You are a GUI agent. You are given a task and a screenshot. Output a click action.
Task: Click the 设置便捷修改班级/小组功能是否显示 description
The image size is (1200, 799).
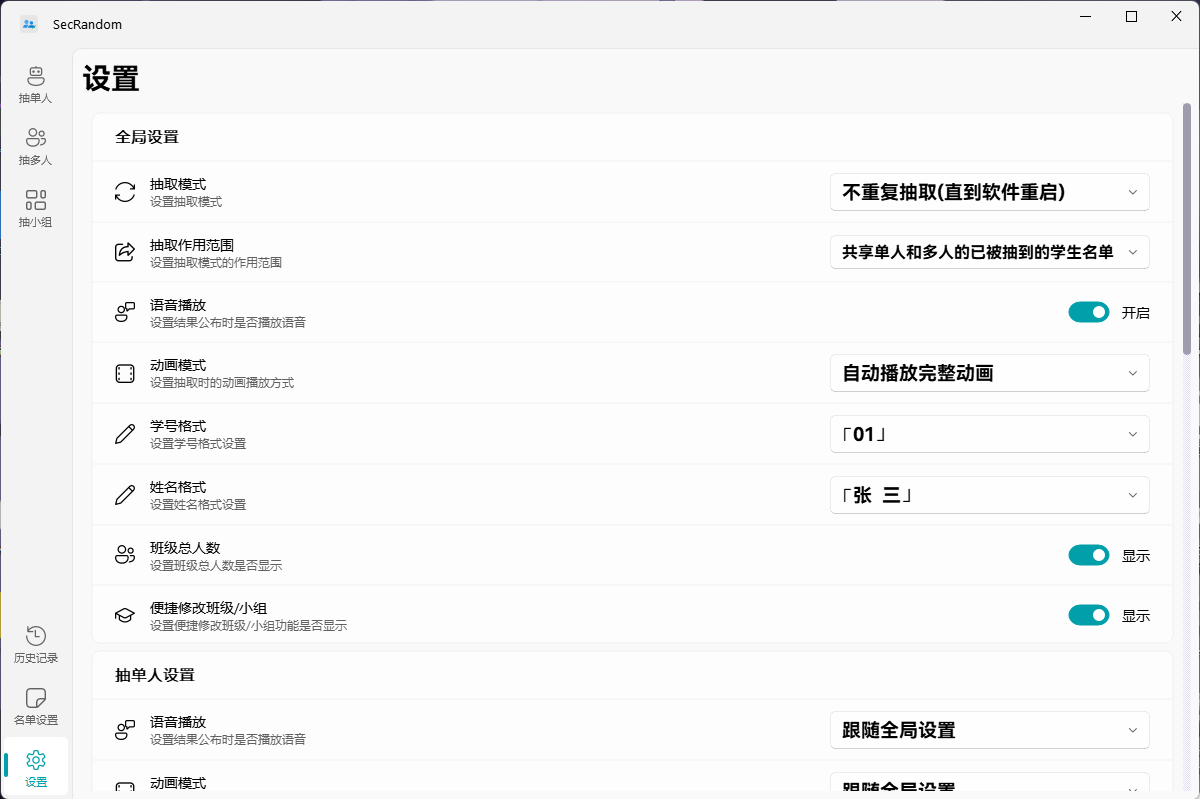pyautogui.click(x=249, y=626)
